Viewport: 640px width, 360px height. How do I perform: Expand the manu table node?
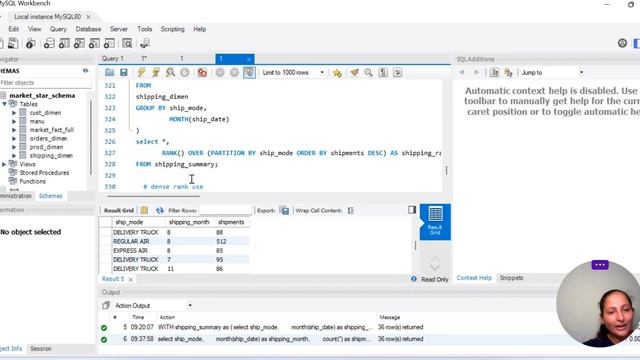pos(14,121)
